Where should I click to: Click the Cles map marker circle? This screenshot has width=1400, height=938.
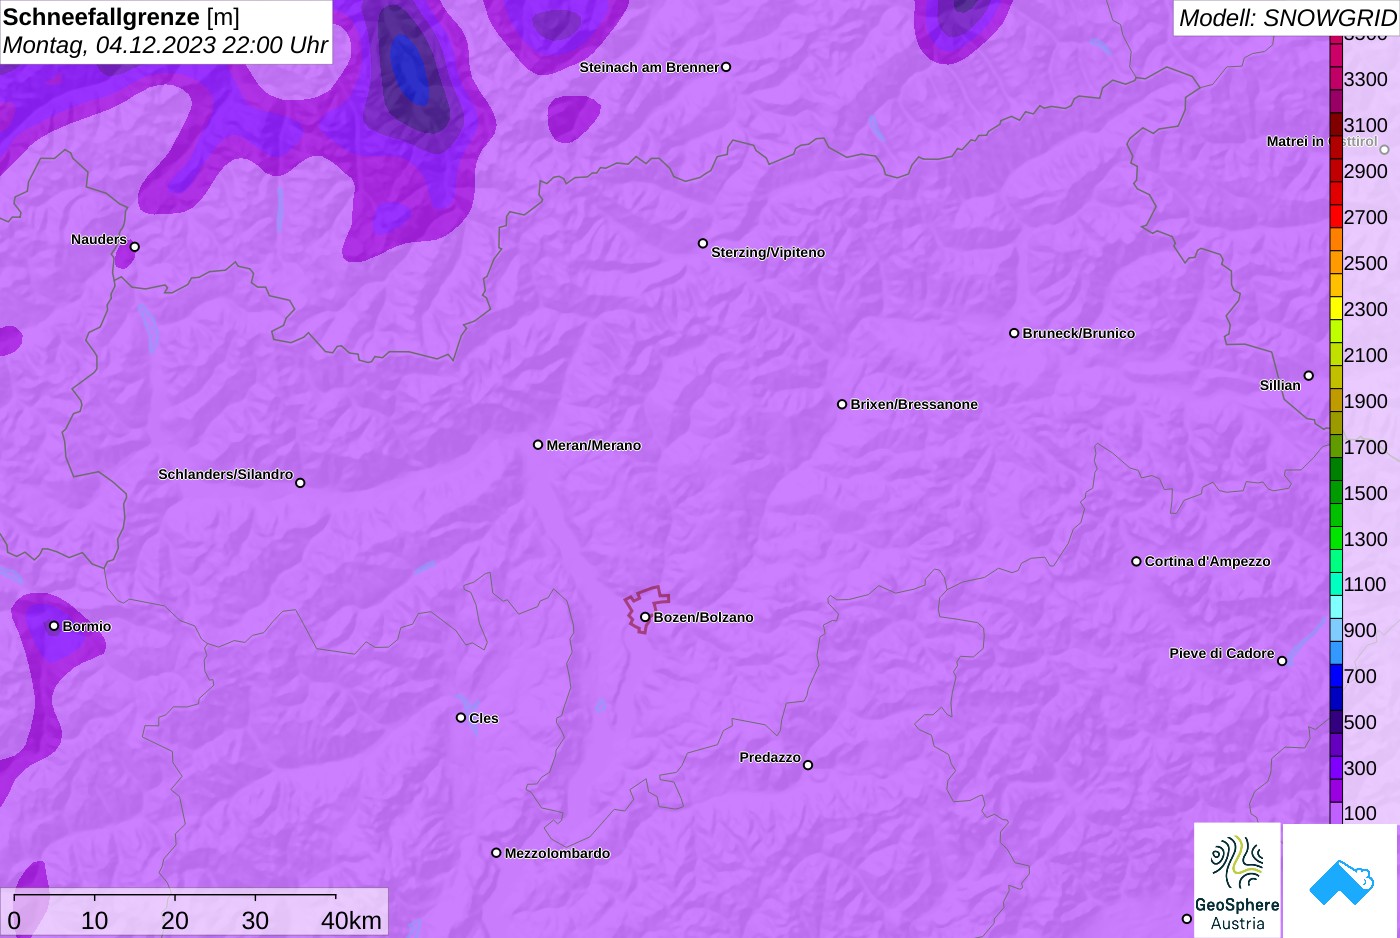461,717
